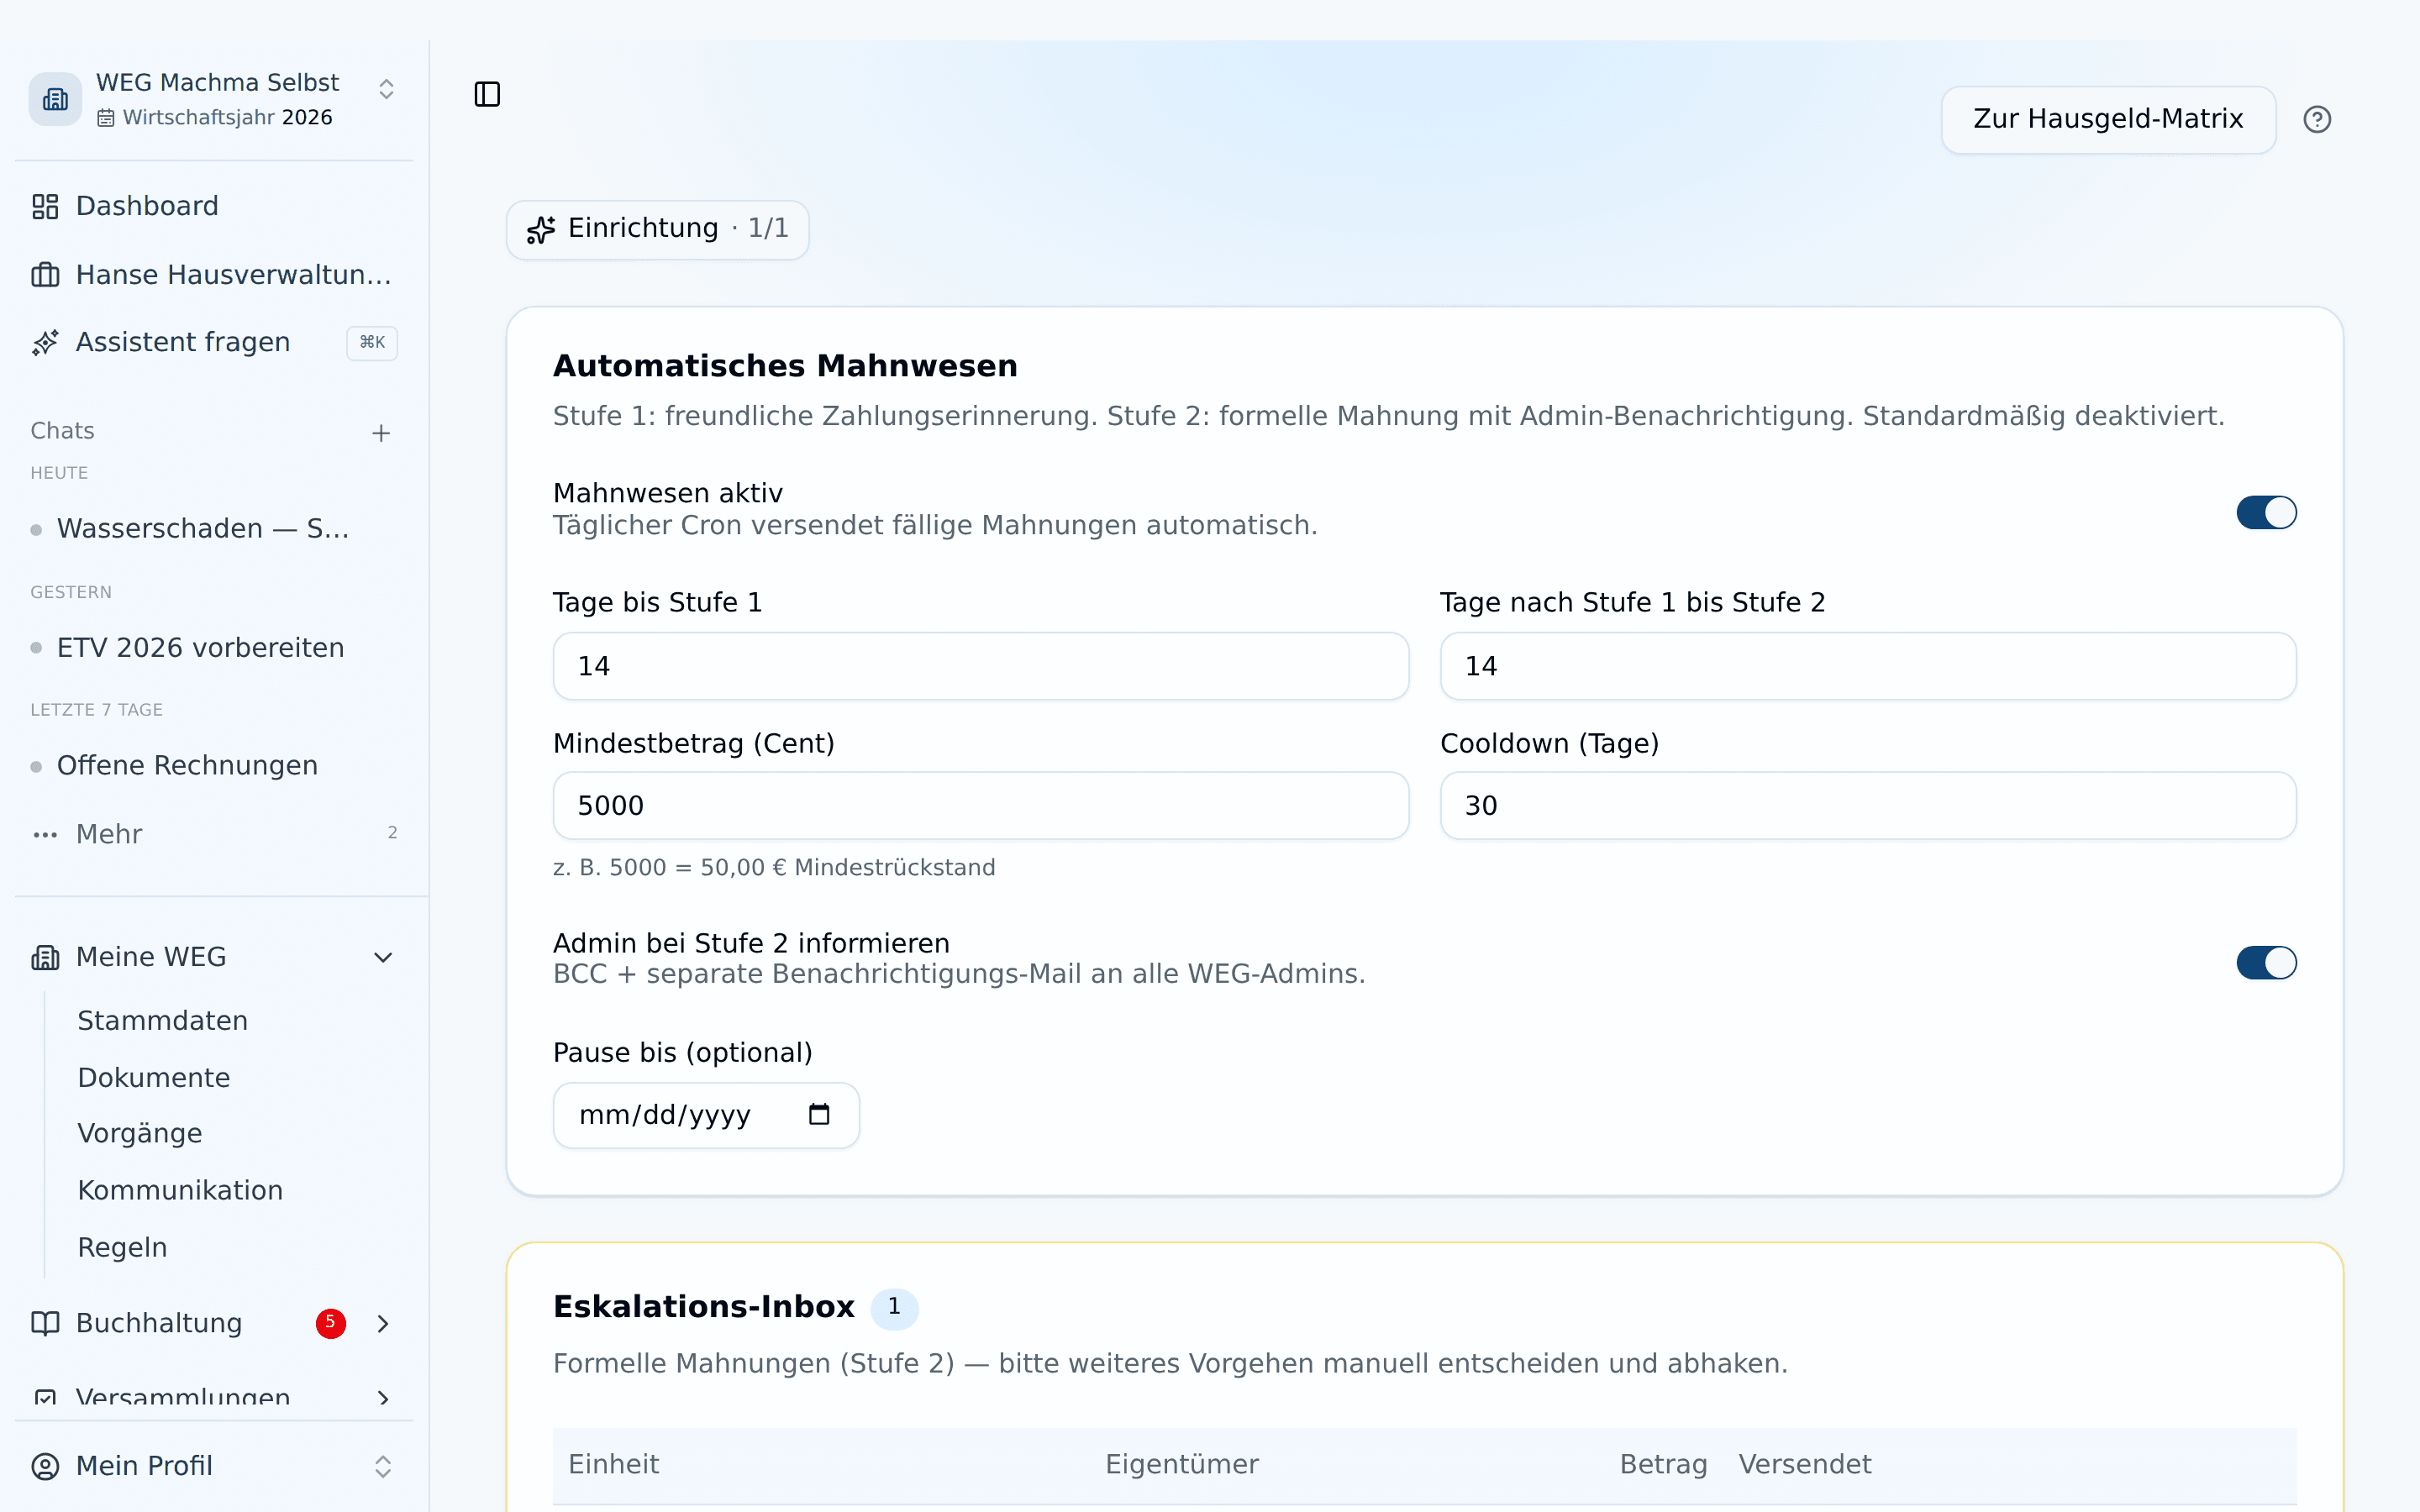Go to Vorgänge
Viewport: 2420px width, 1512px height.
click(140, 1133)
